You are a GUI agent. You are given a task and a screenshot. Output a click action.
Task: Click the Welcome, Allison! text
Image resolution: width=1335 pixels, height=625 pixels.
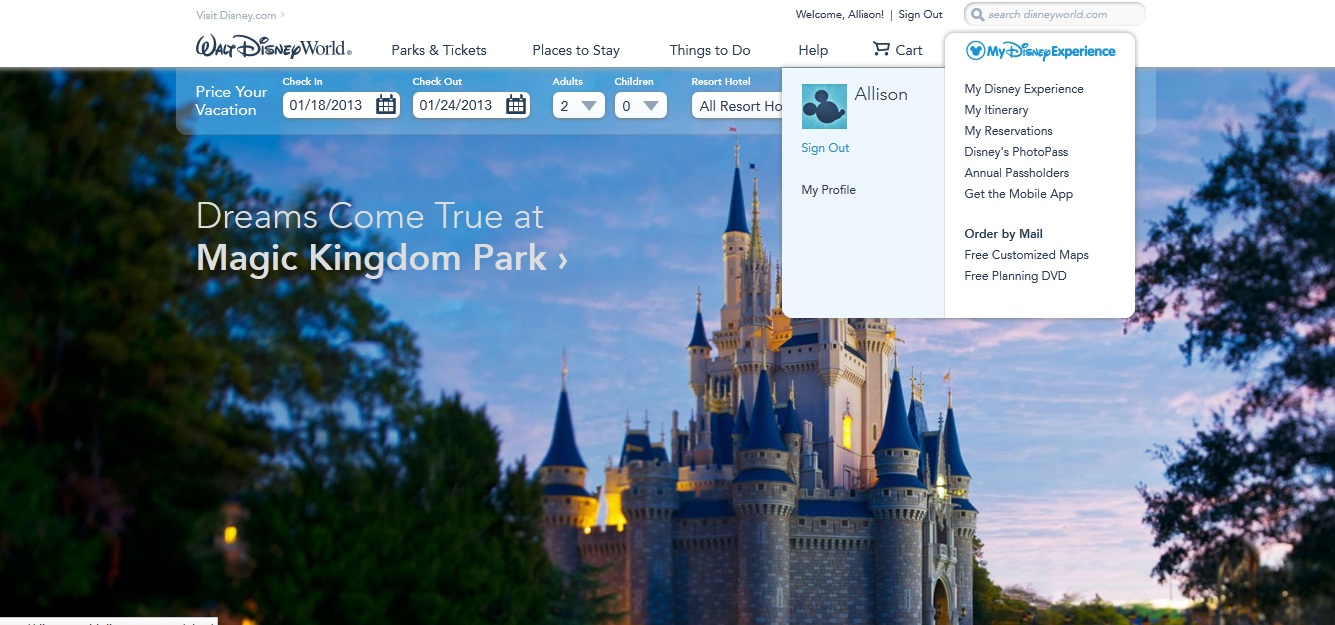pyautogui.click(x=840, y=15)
